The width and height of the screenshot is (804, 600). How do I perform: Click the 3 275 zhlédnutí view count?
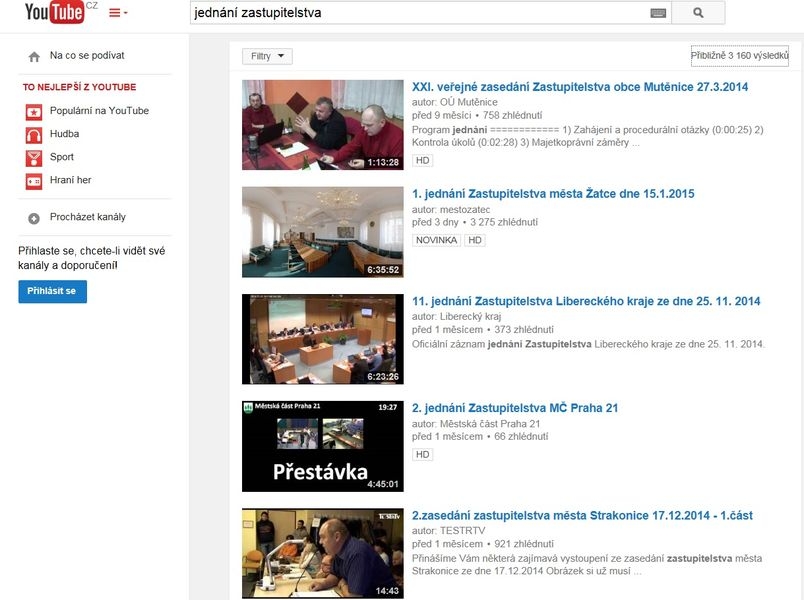(x=504, y=222)
